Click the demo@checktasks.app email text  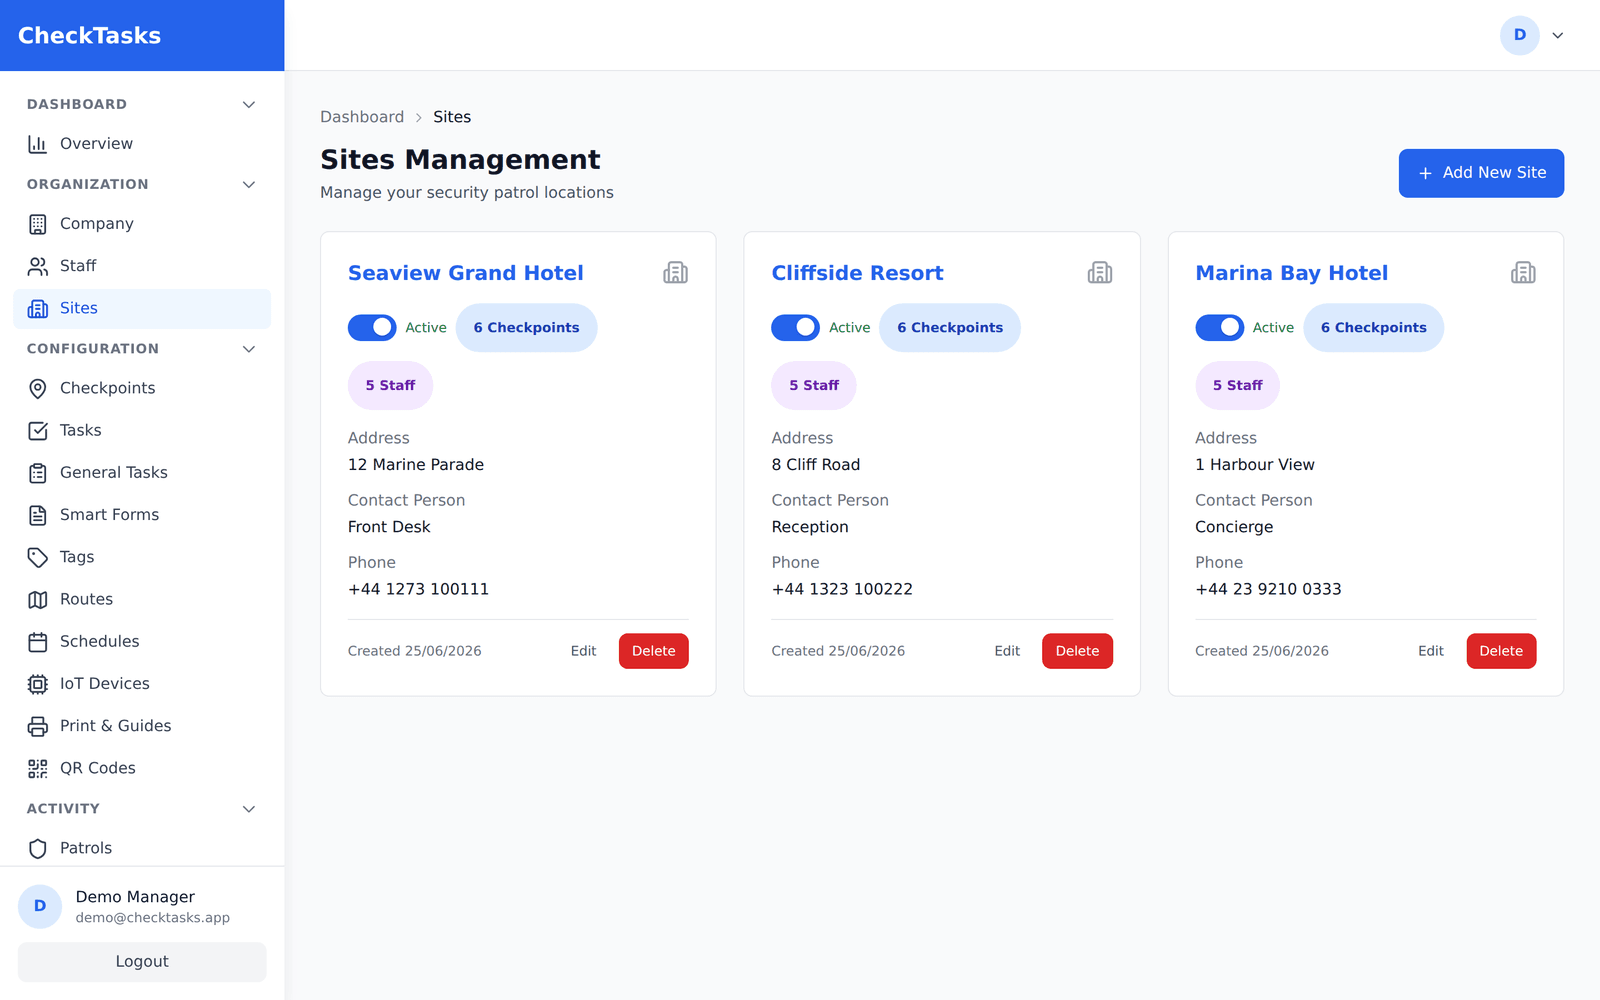click(x=153, y=918)
